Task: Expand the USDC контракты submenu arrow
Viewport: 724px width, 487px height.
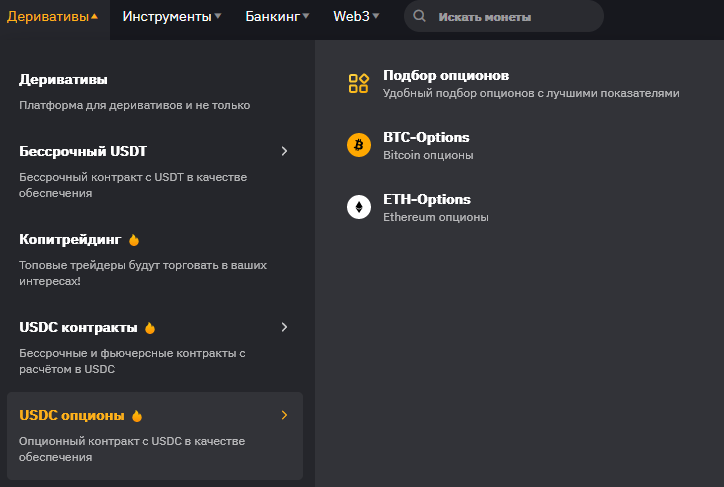Action: 284,327
